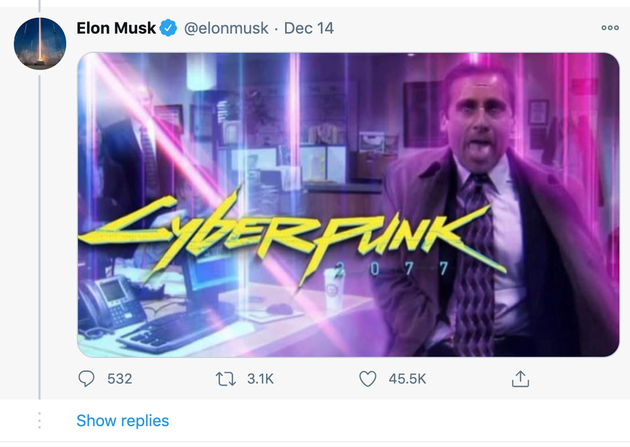Click the 2077 text in the image
Screen dimensions: 630x447
click(390, 269)
